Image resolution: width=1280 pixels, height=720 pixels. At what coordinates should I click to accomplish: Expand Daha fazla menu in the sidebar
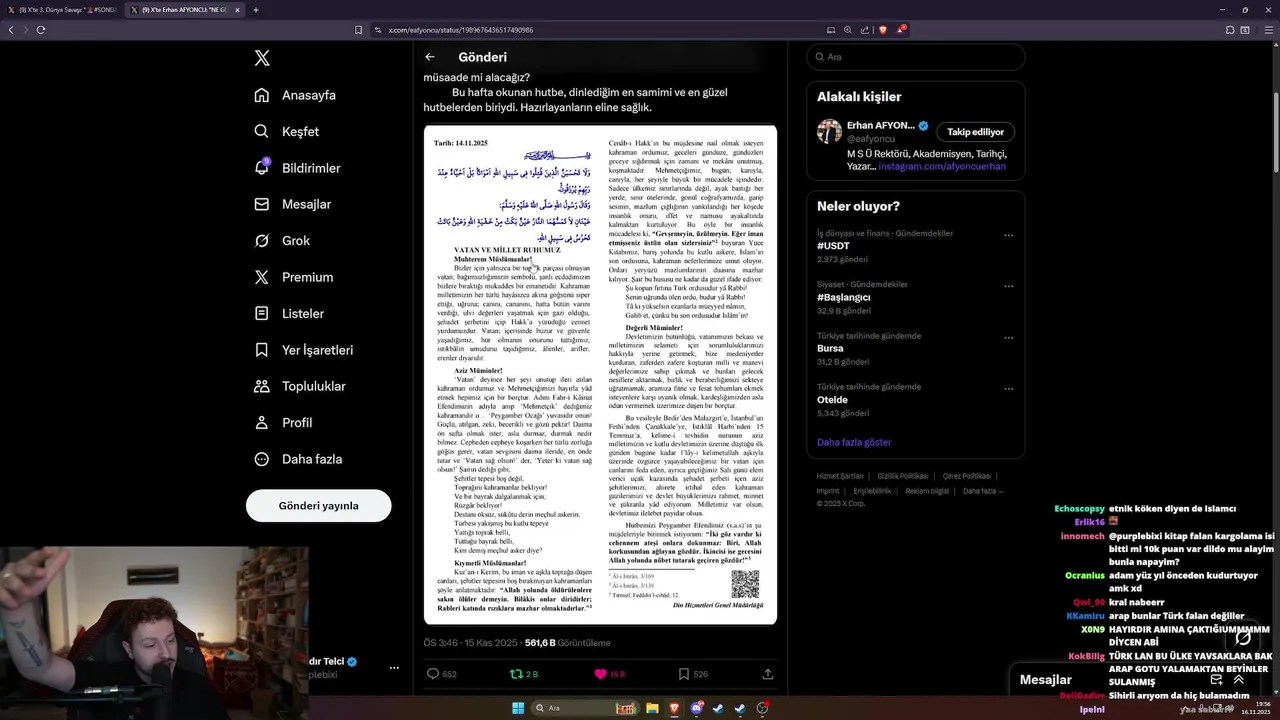tap(298, 459)
